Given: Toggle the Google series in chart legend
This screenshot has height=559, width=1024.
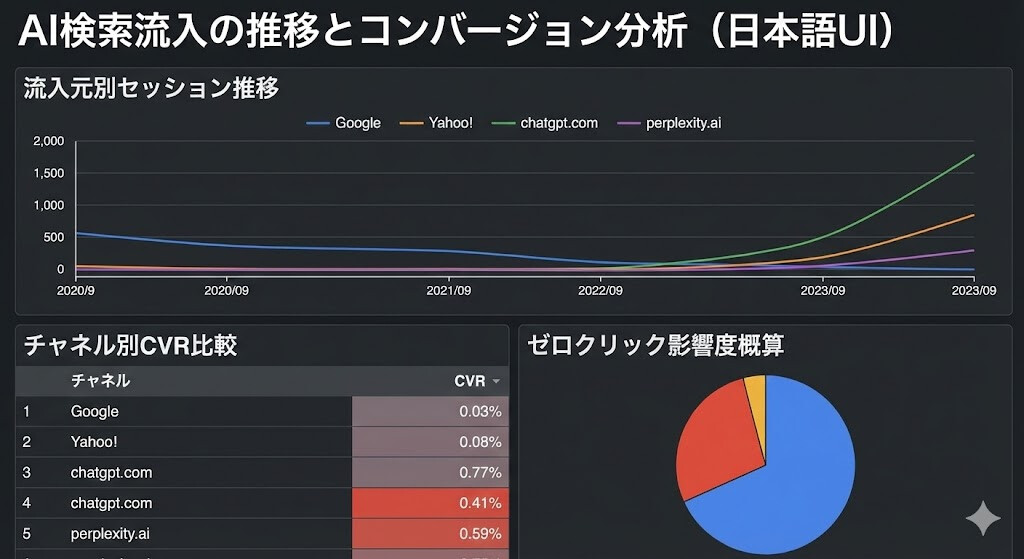Looking at the screenshot, I should [344, 123].
